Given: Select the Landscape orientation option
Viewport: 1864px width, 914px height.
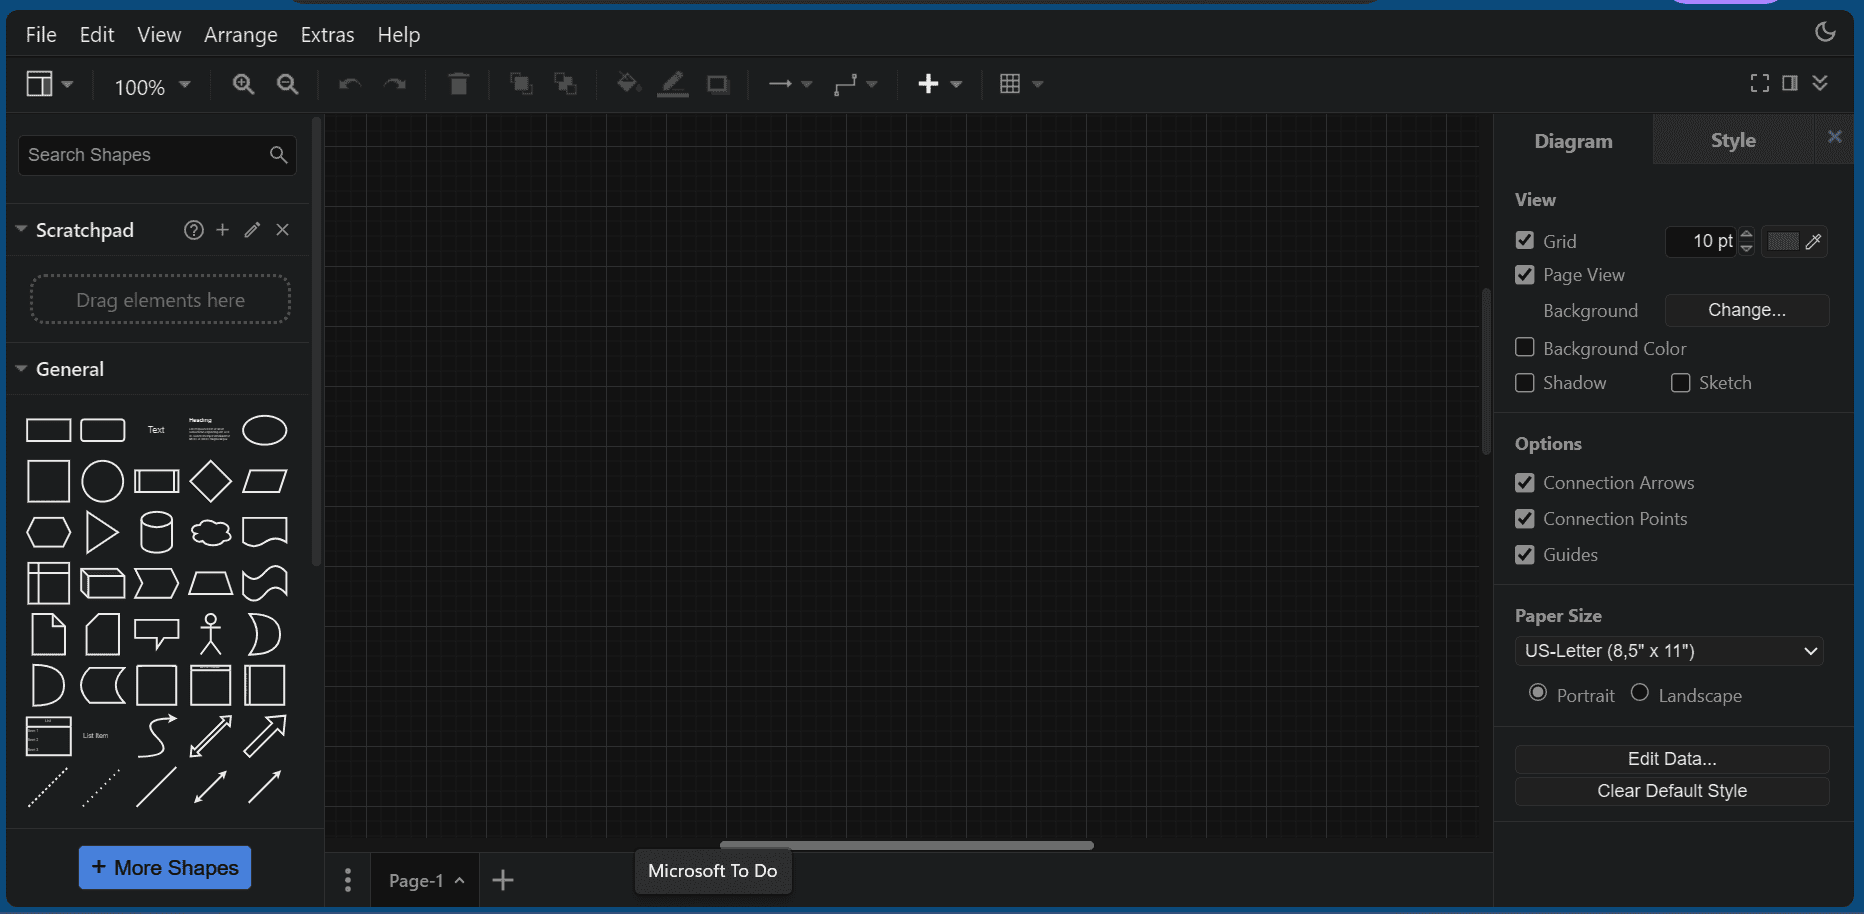Looking at the screenshot, I should pos(1640,693).
